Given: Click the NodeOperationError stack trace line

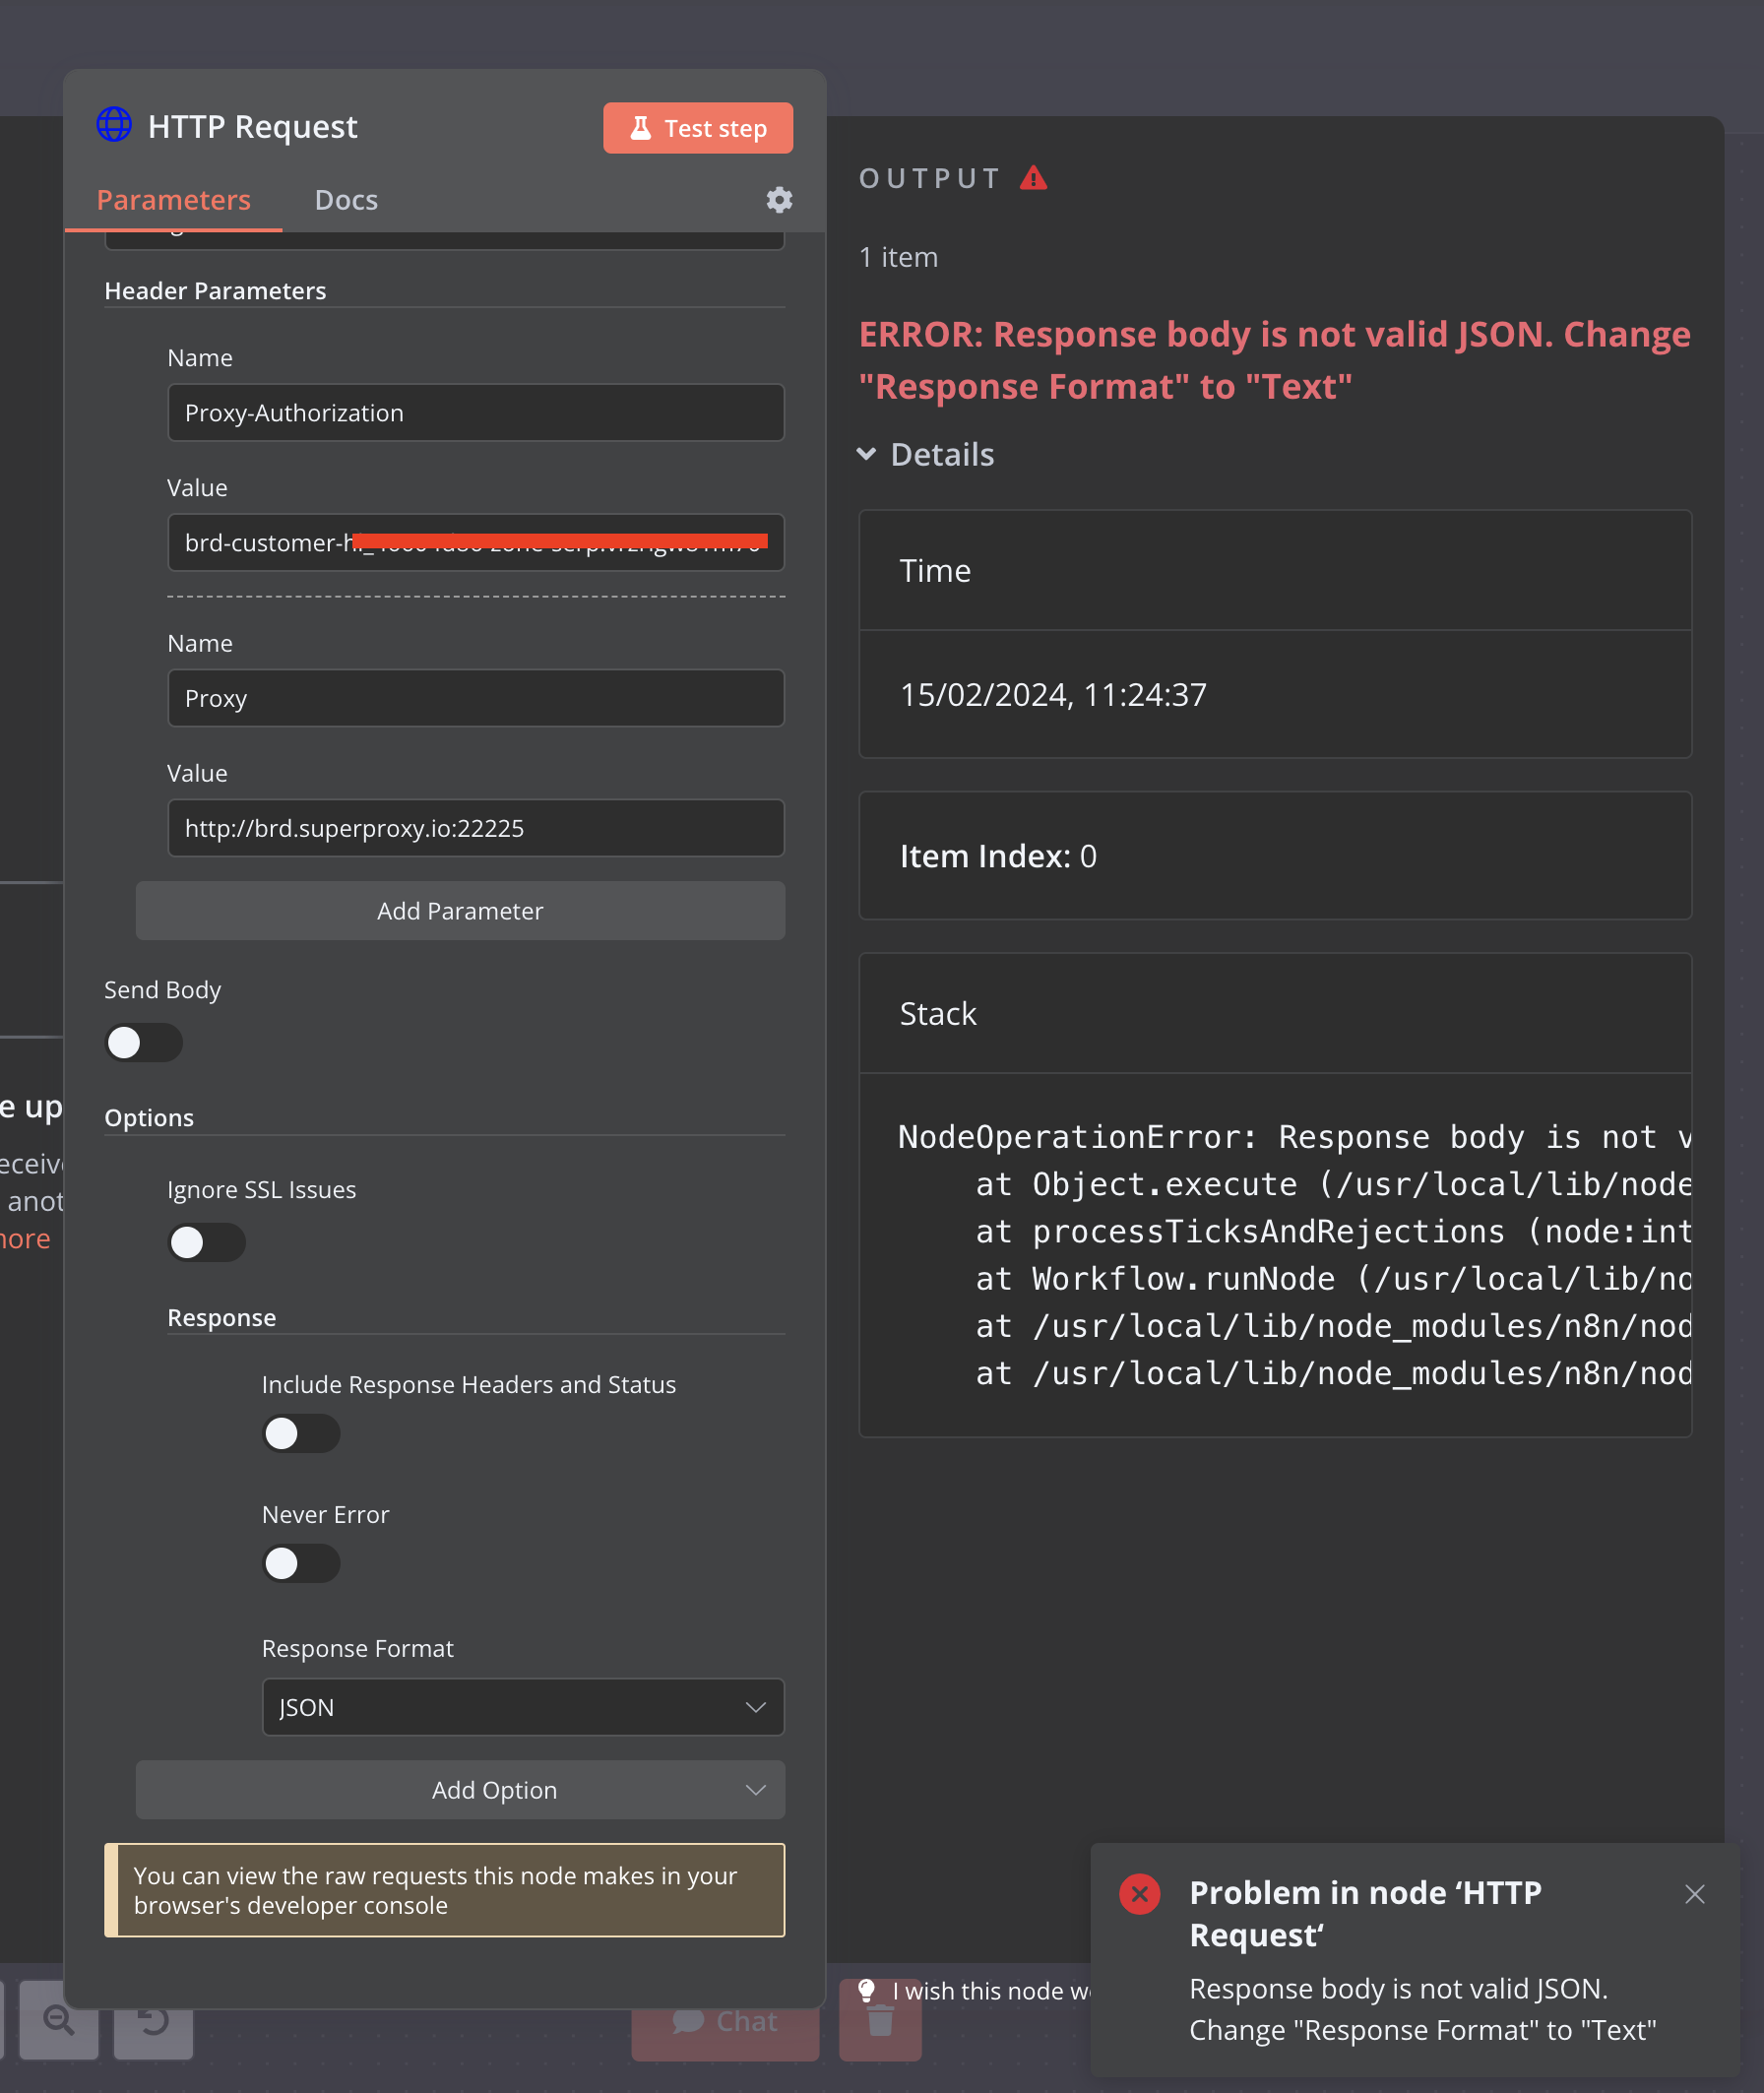Looking at the screenshot, I should pos(1294,1137).
